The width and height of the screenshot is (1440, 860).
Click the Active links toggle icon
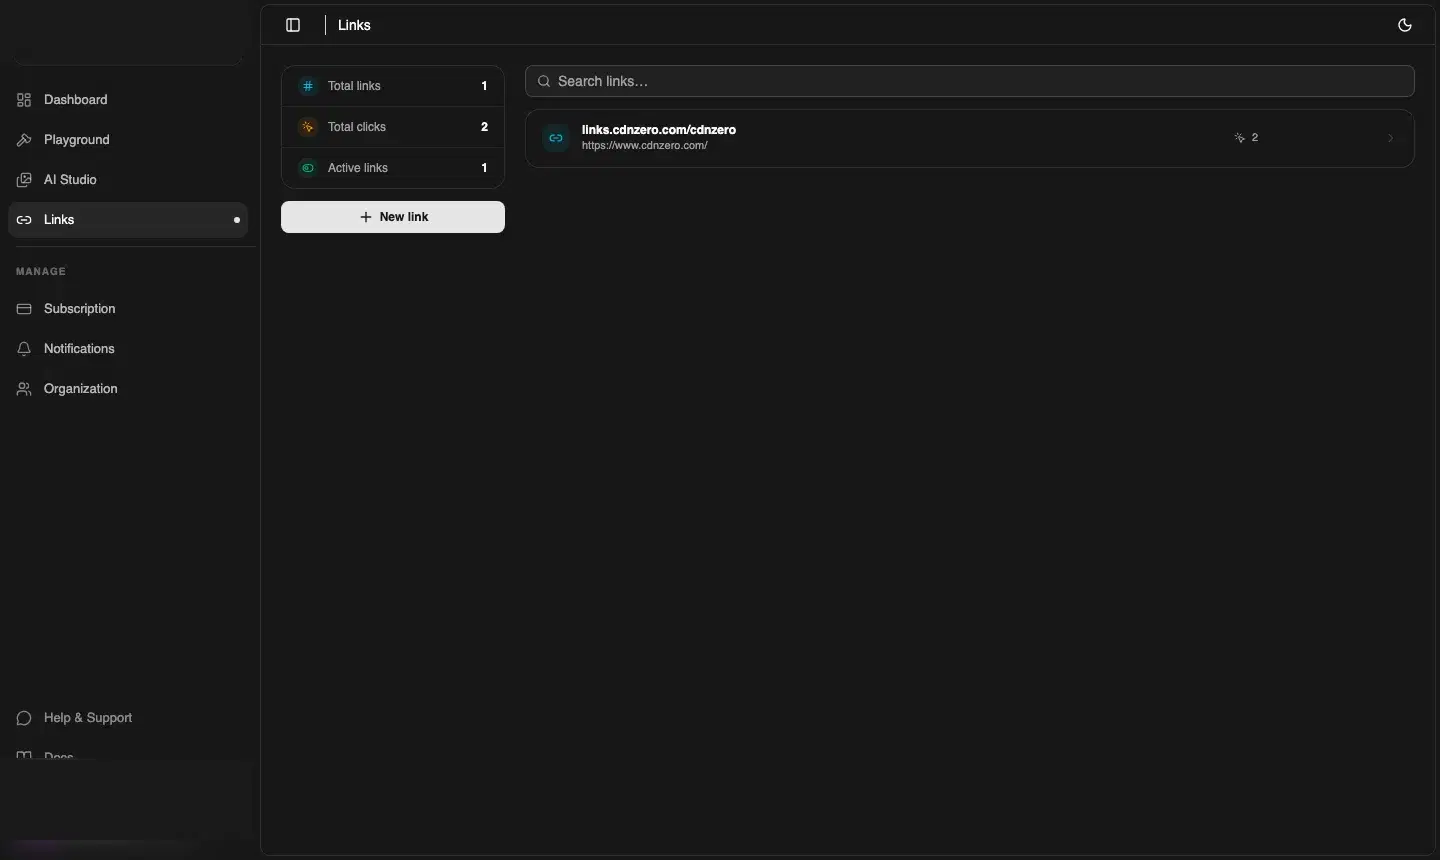point(308,168)
